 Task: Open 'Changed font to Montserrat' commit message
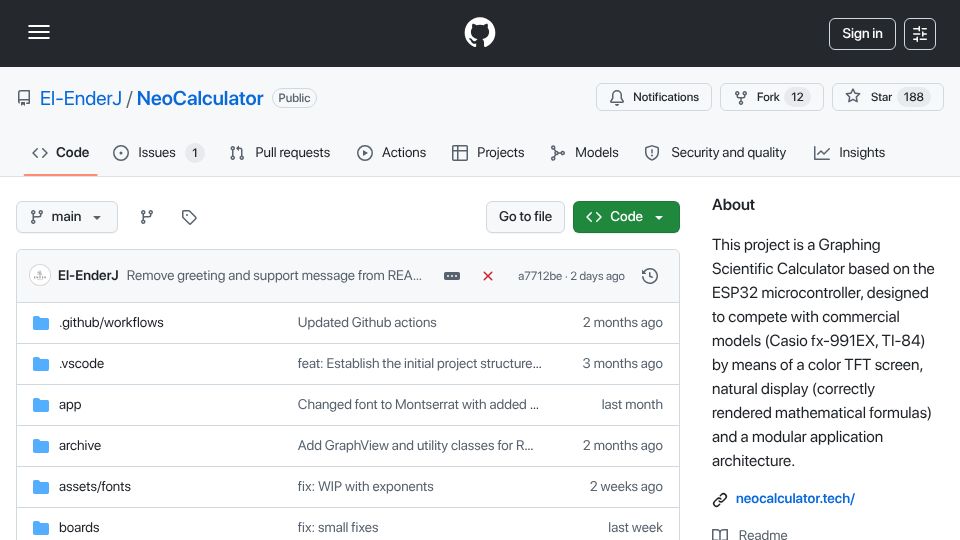click(418, 405)
